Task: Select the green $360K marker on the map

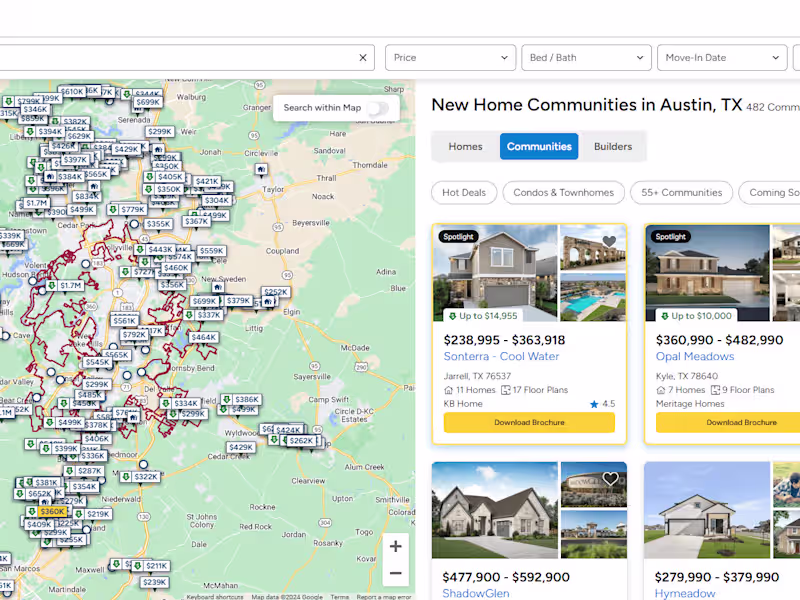Action: (52, 511)
